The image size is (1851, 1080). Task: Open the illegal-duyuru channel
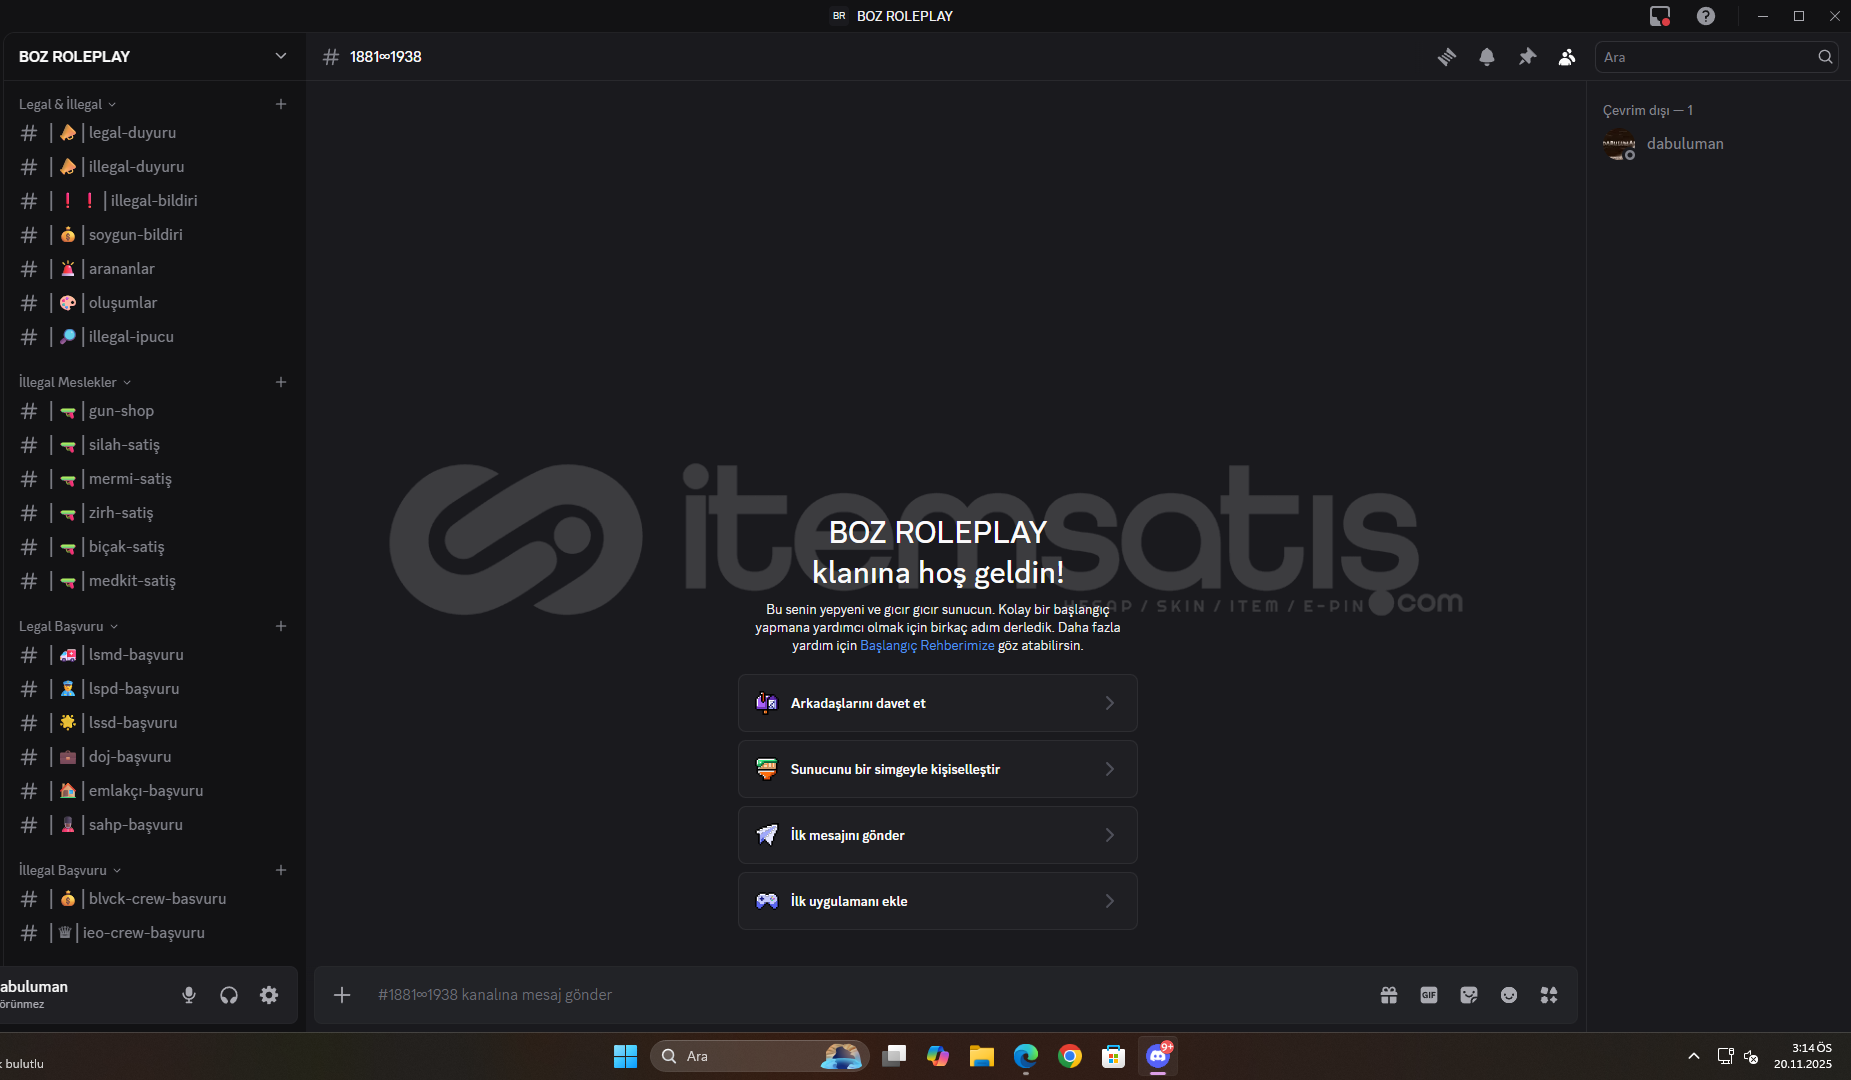tap(153, 167)
